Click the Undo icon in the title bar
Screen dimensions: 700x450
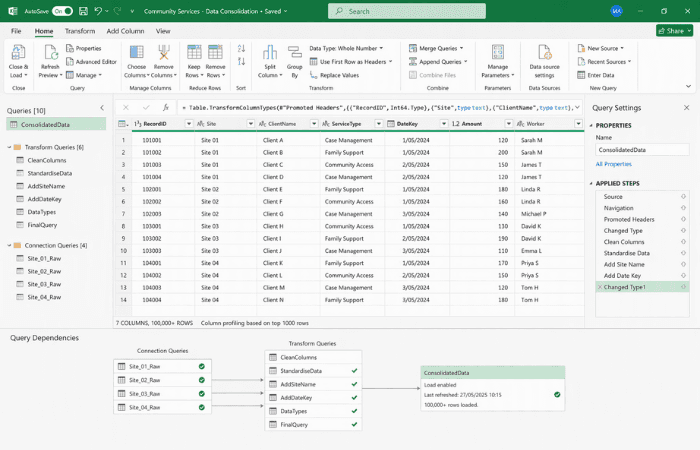click(98, 11)
